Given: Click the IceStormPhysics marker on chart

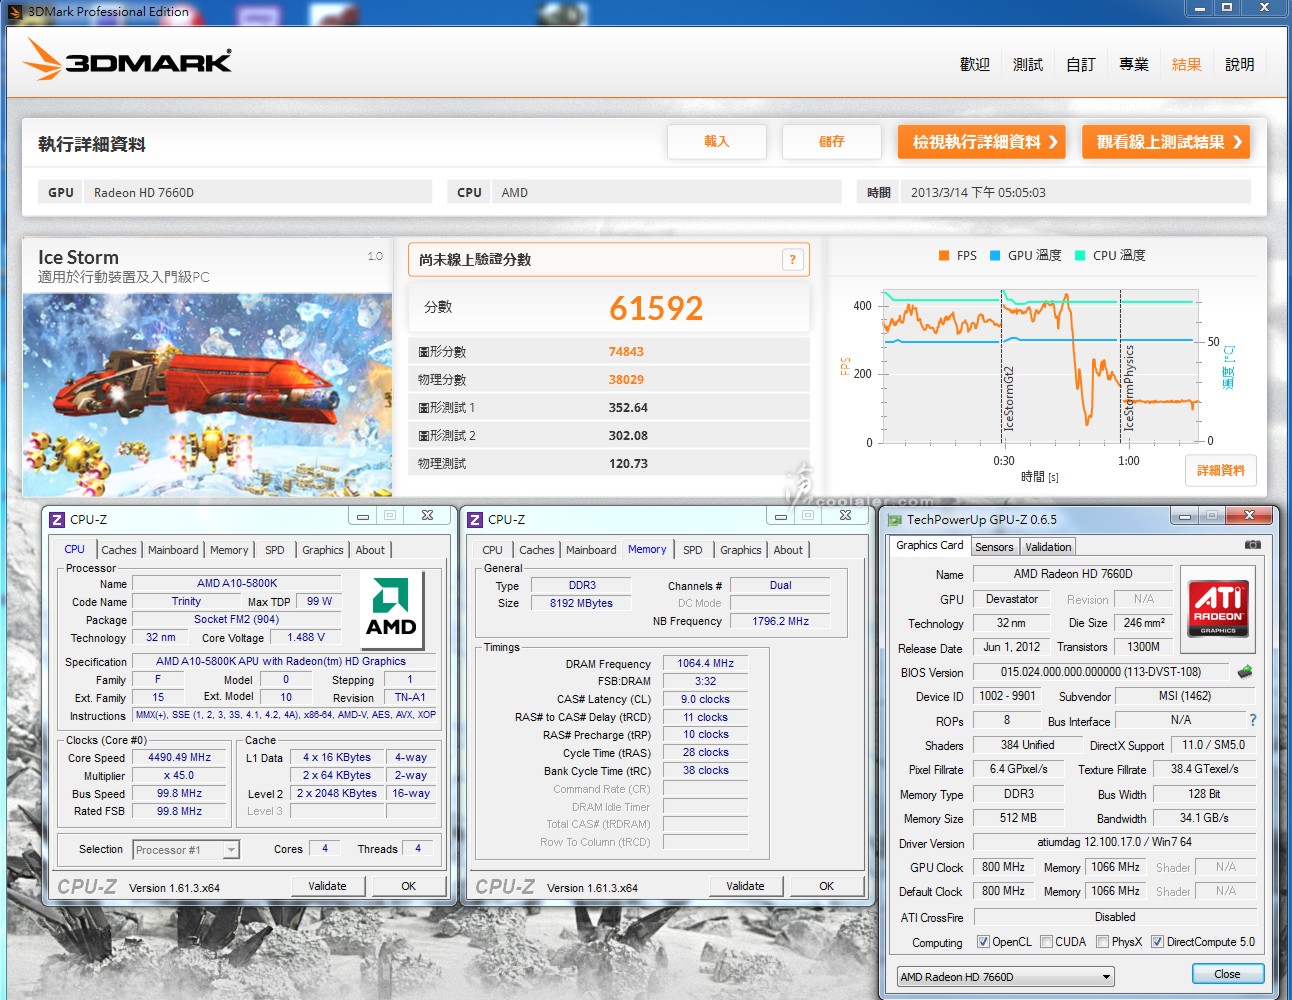Looking at the screenshot, I should tap(1128, 388).
